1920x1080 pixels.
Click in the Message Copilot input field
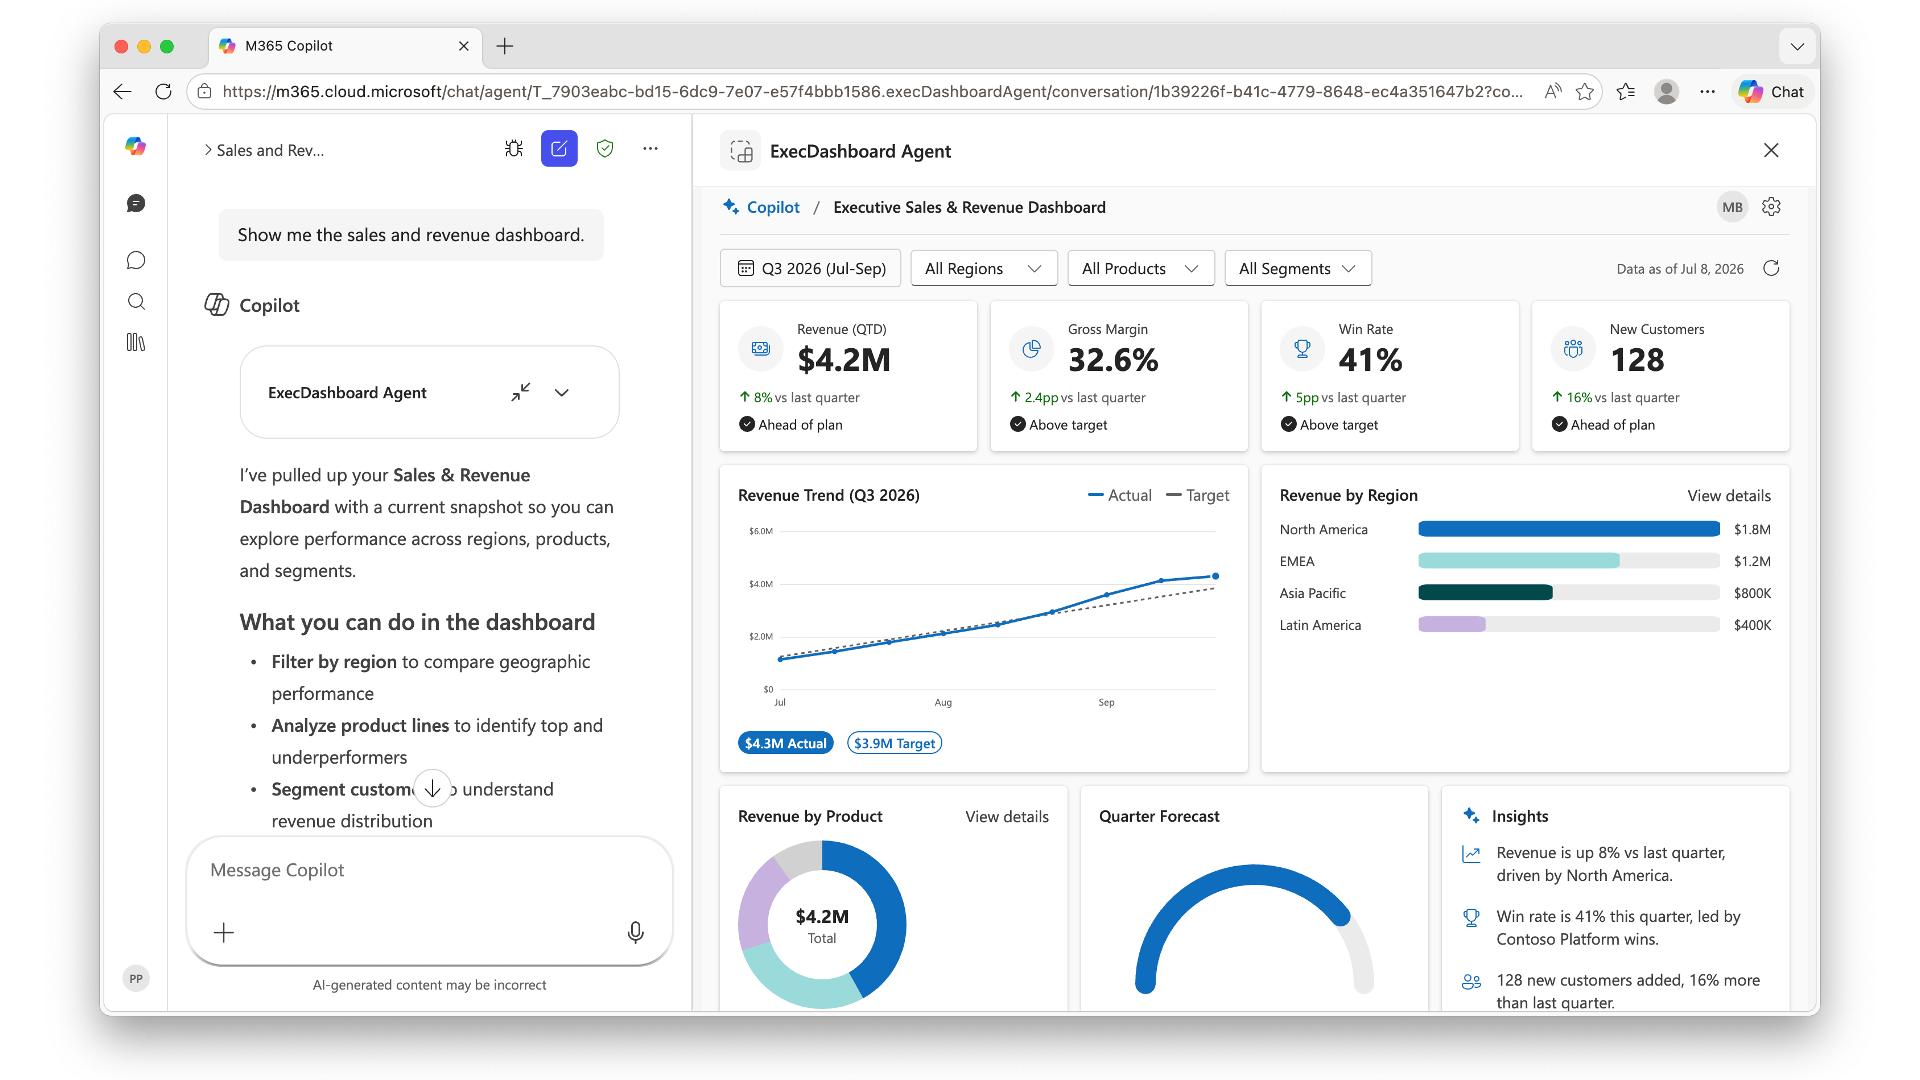430,870
